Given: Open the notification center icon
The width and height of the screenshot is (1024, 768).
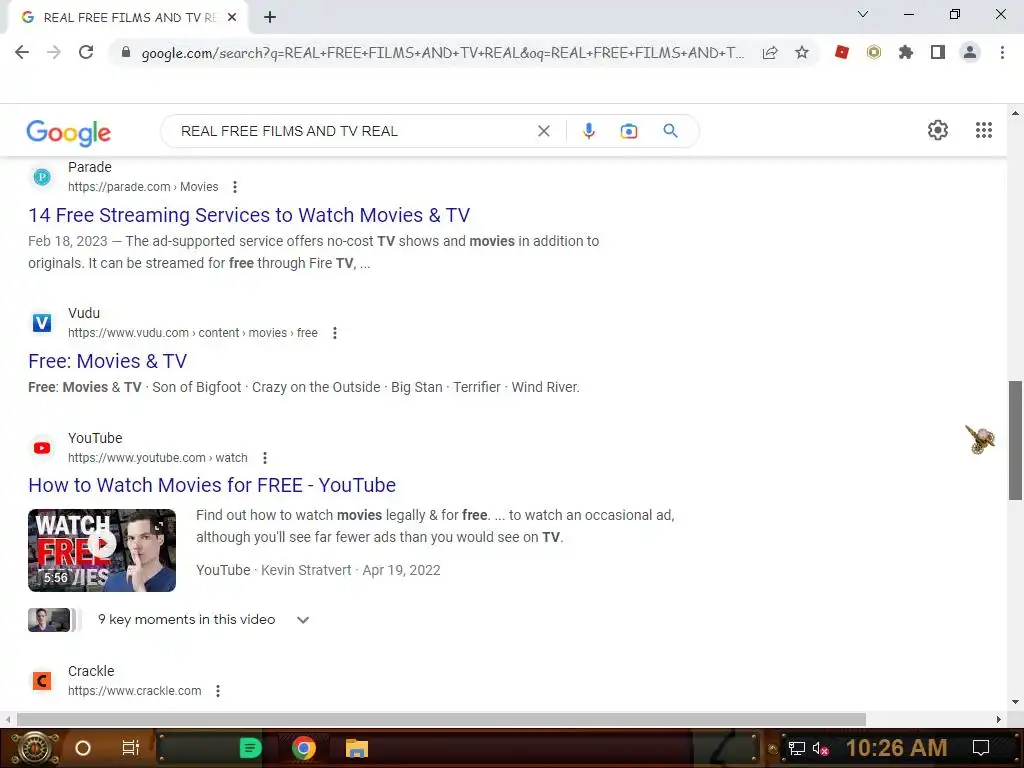Looking at the screenshot, I should 981,748.
